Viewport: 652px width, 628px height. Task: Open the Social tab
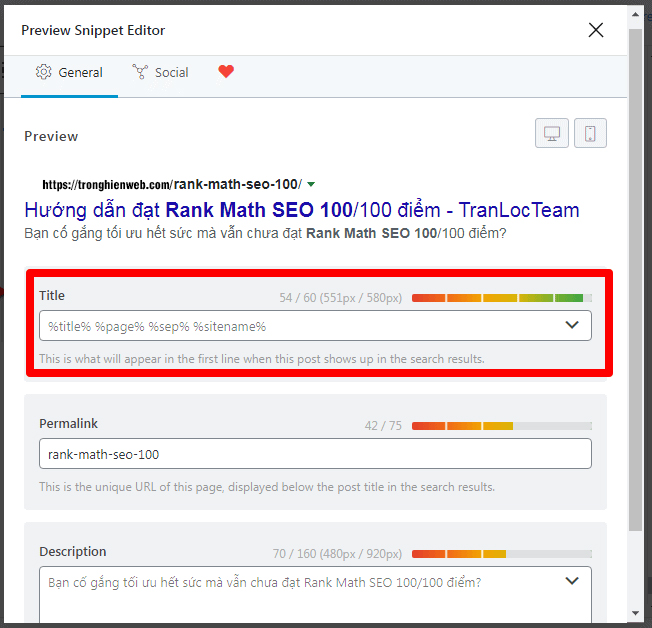pos(161,73)
